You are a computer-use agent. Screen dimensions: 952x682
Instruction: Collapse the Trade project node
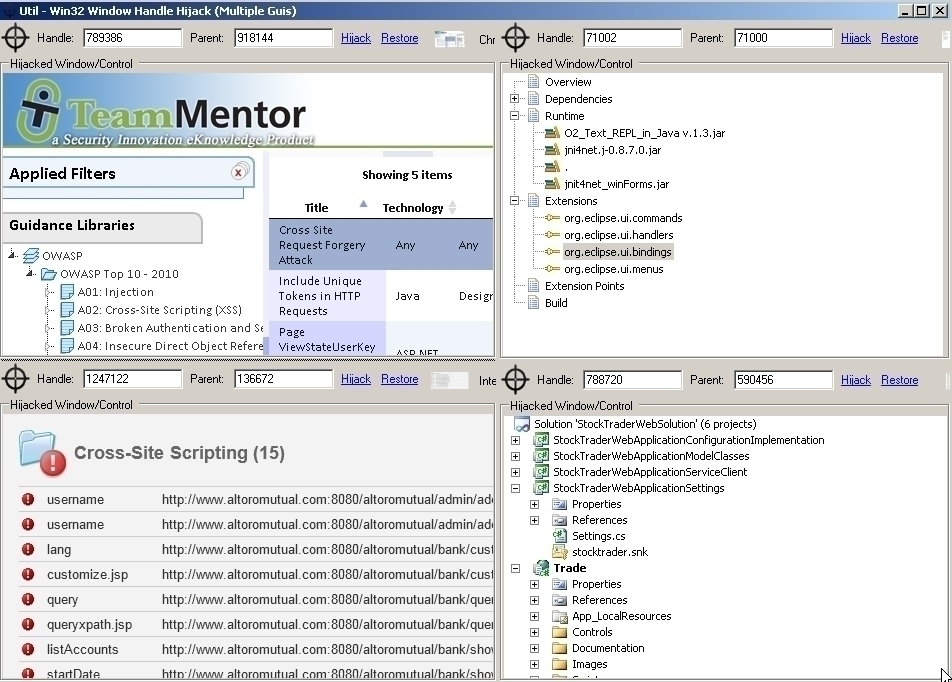coord(515,568)
